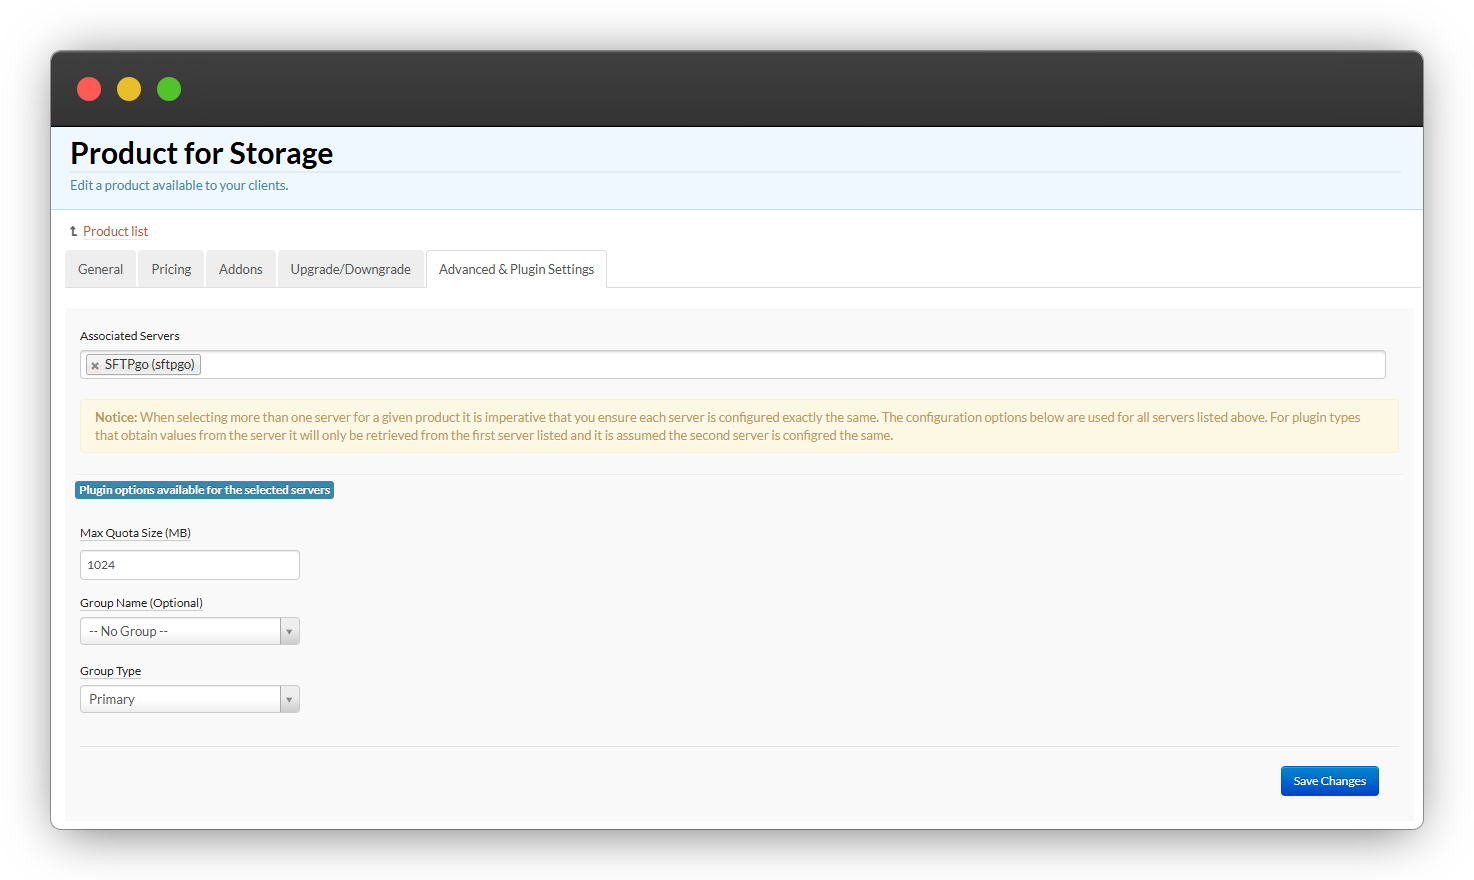The width and height of the screenshot is (1474, 880).
Task: Click the SFTPgo (sftpgo) server tag
Action: coord(150,365)
